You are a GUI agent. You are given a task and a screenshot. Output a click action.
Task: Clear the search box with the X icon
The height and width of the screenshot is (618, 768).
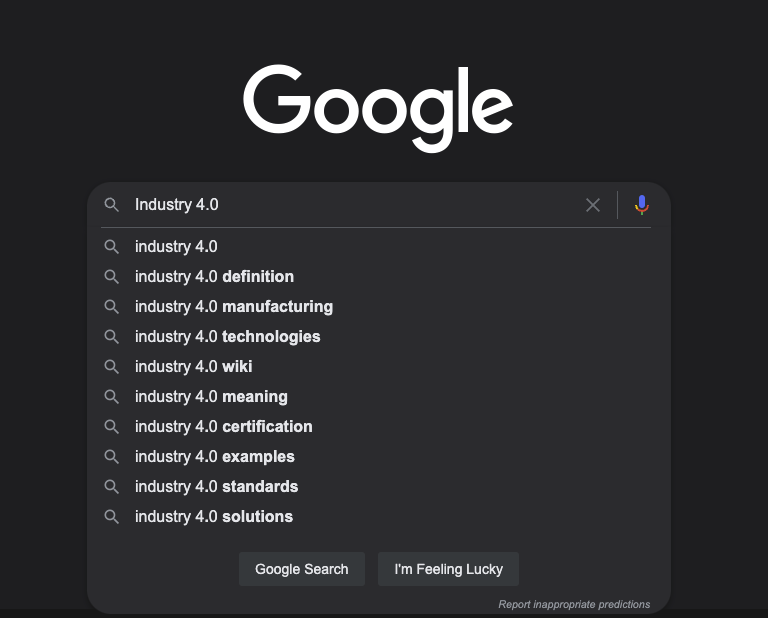pos(593,205)
